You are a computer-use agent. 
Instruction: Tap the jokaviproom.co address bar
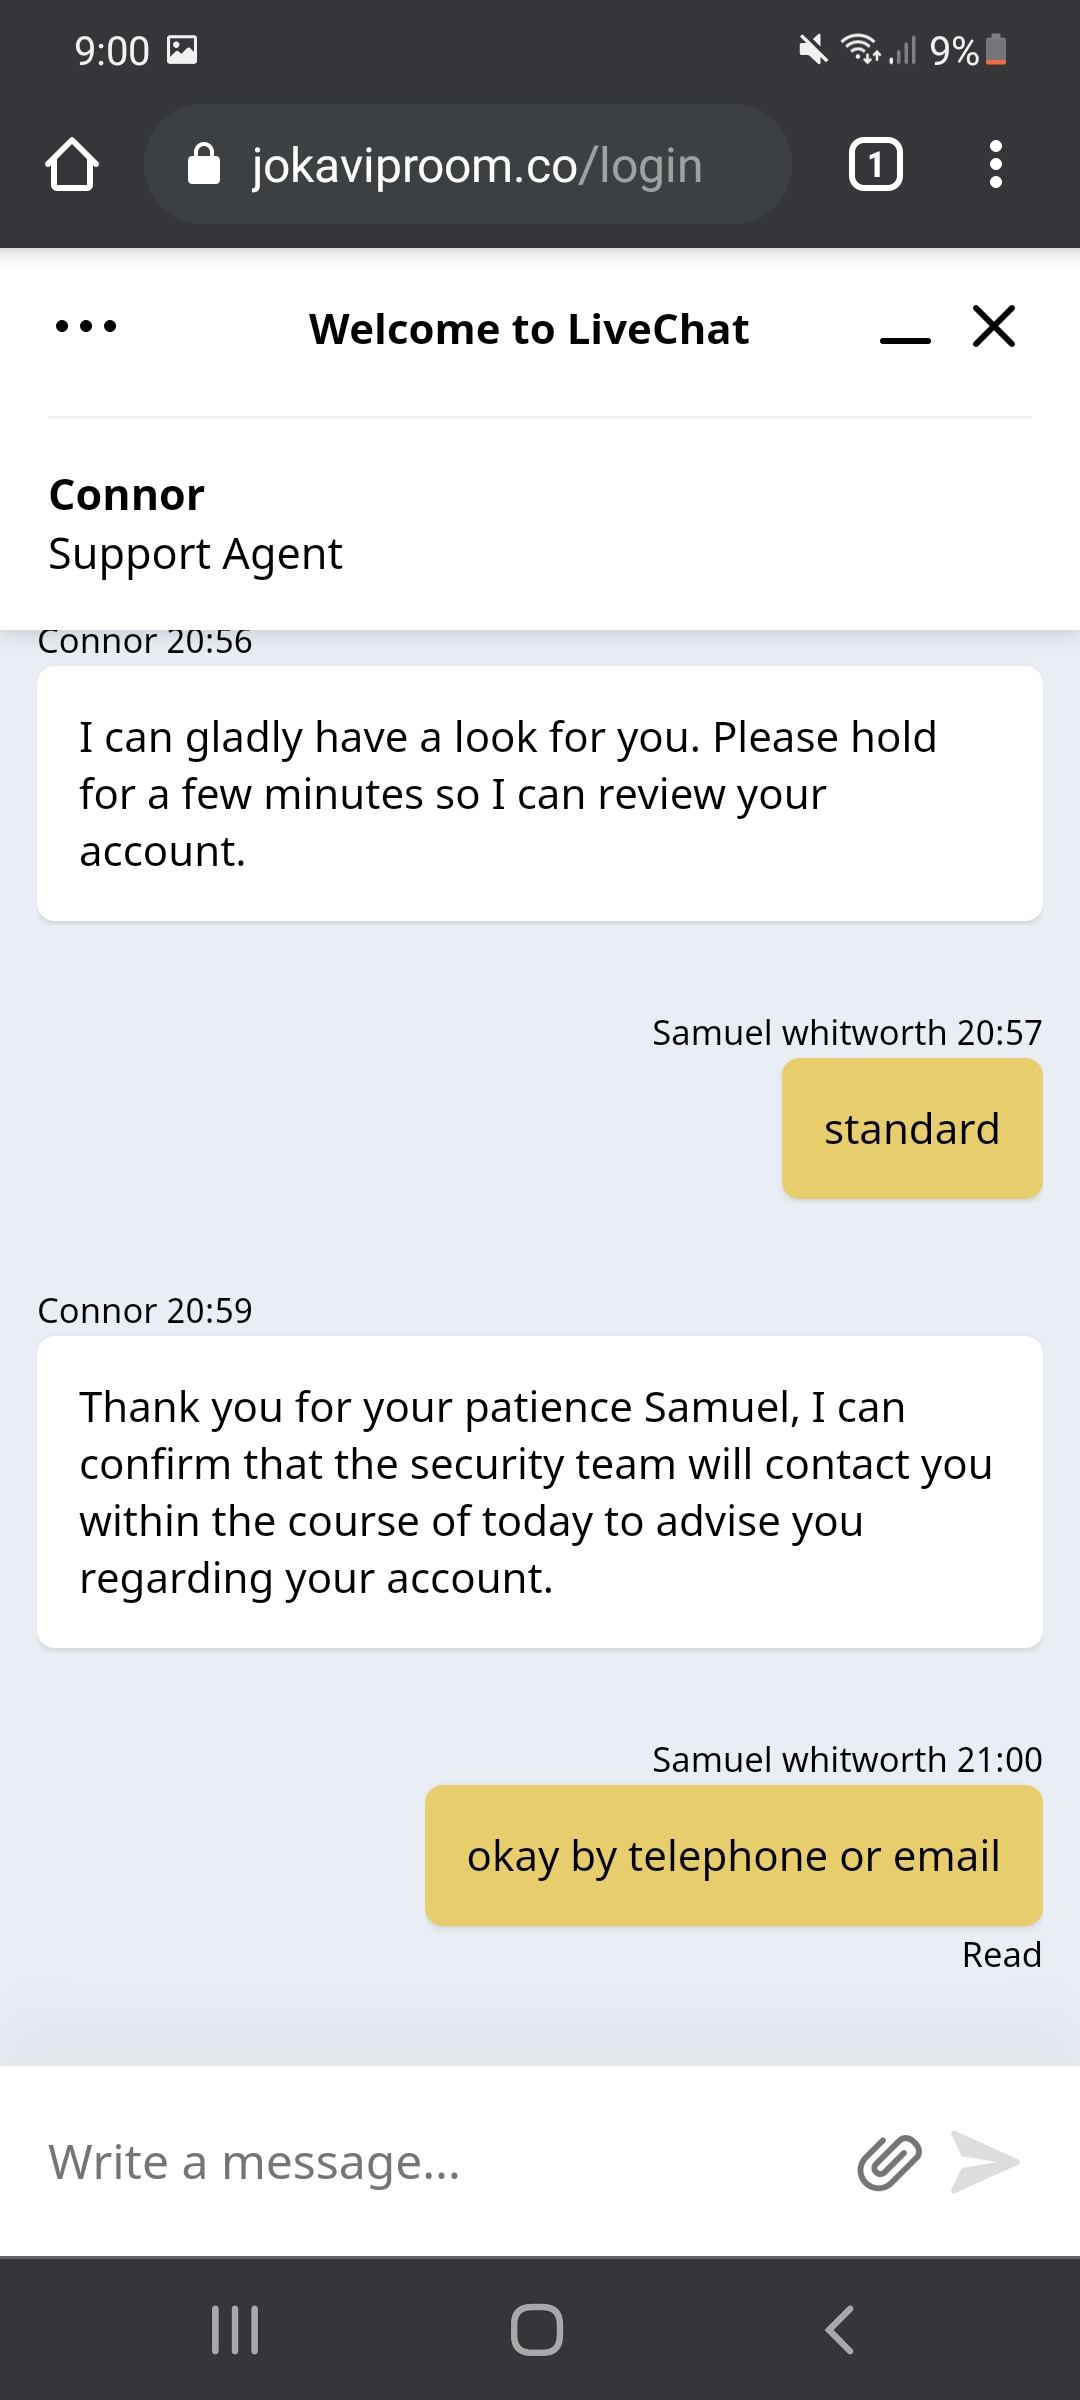click(478, 165)
